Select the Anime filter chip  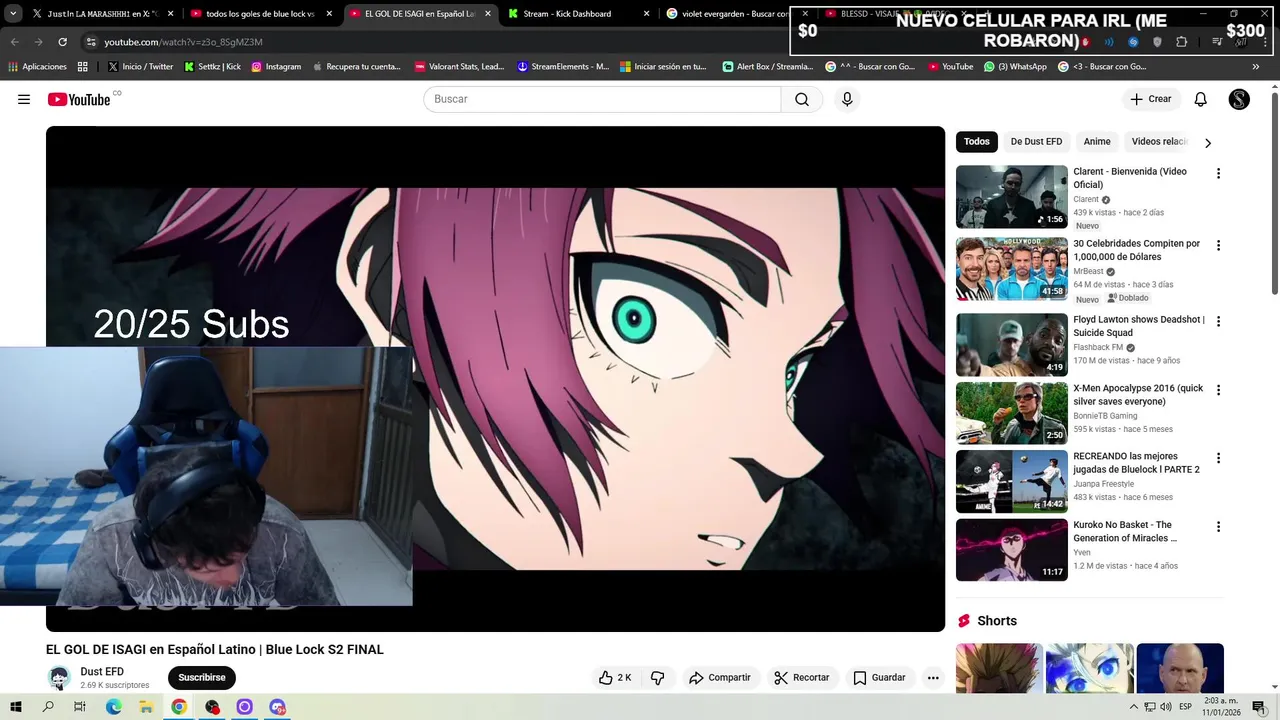[1097, 142]
